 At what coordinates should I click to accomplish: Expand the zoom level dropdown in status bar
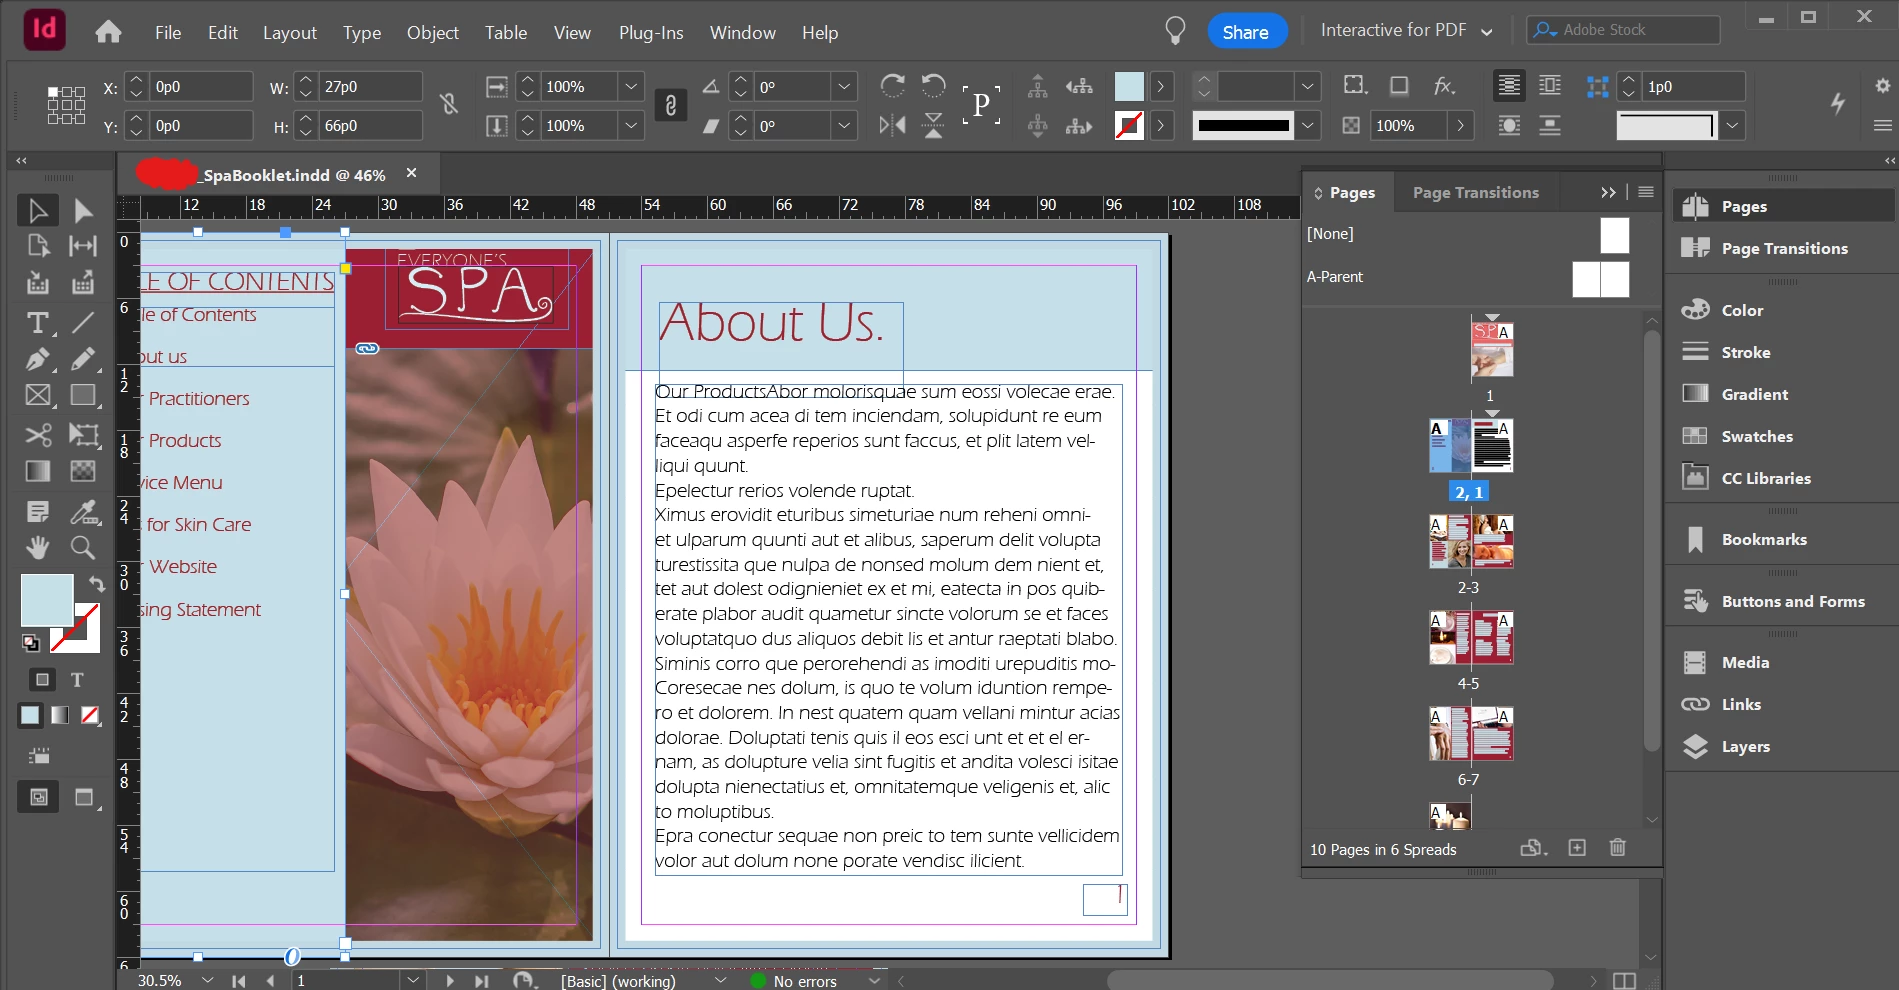[207, 980]
